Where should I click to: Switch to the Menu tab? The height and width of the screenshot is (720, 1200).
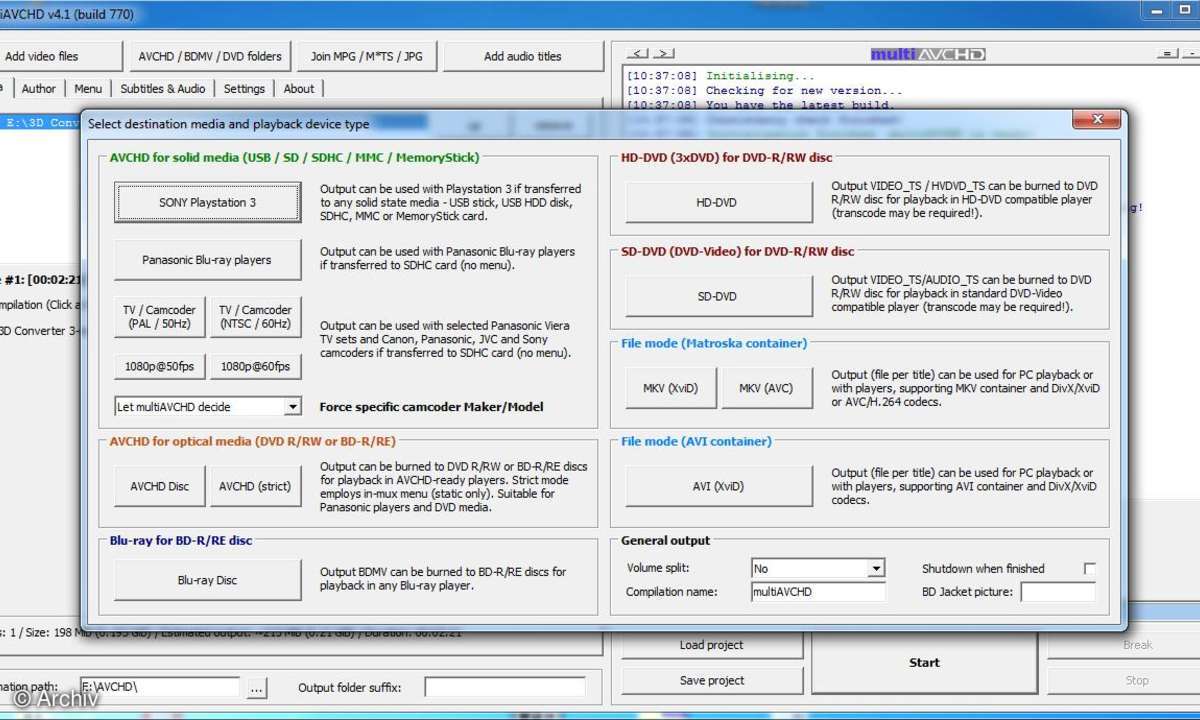click(x=88, y=88)
